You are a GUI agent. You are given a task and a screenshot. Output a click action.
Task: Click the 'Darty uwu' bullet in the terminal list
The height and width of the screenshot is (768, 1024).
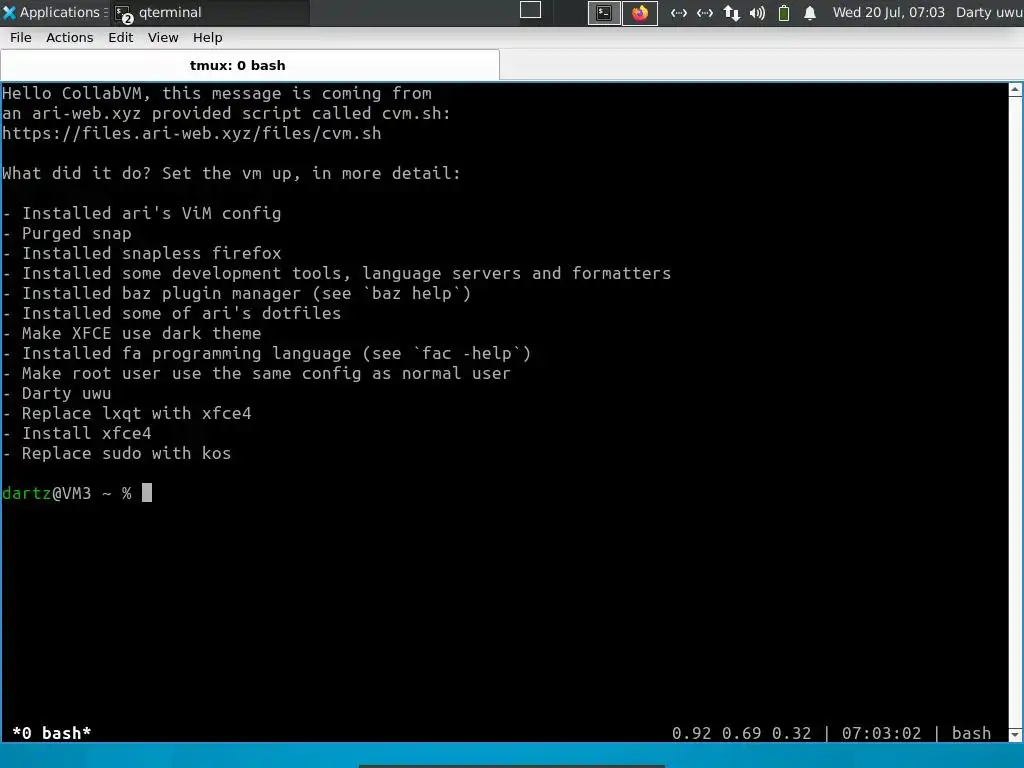pyautogui.click(x=66, y=393)
